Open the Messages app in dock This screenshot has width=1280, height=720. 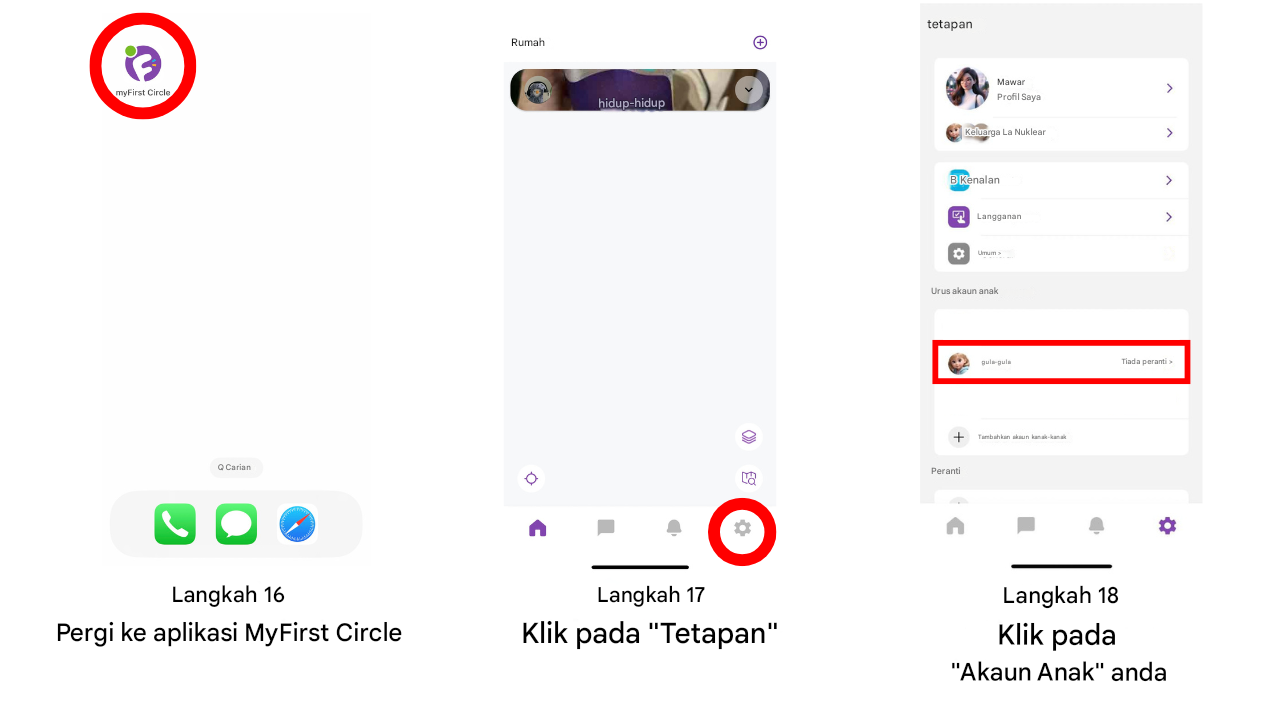tap(236, 524)
